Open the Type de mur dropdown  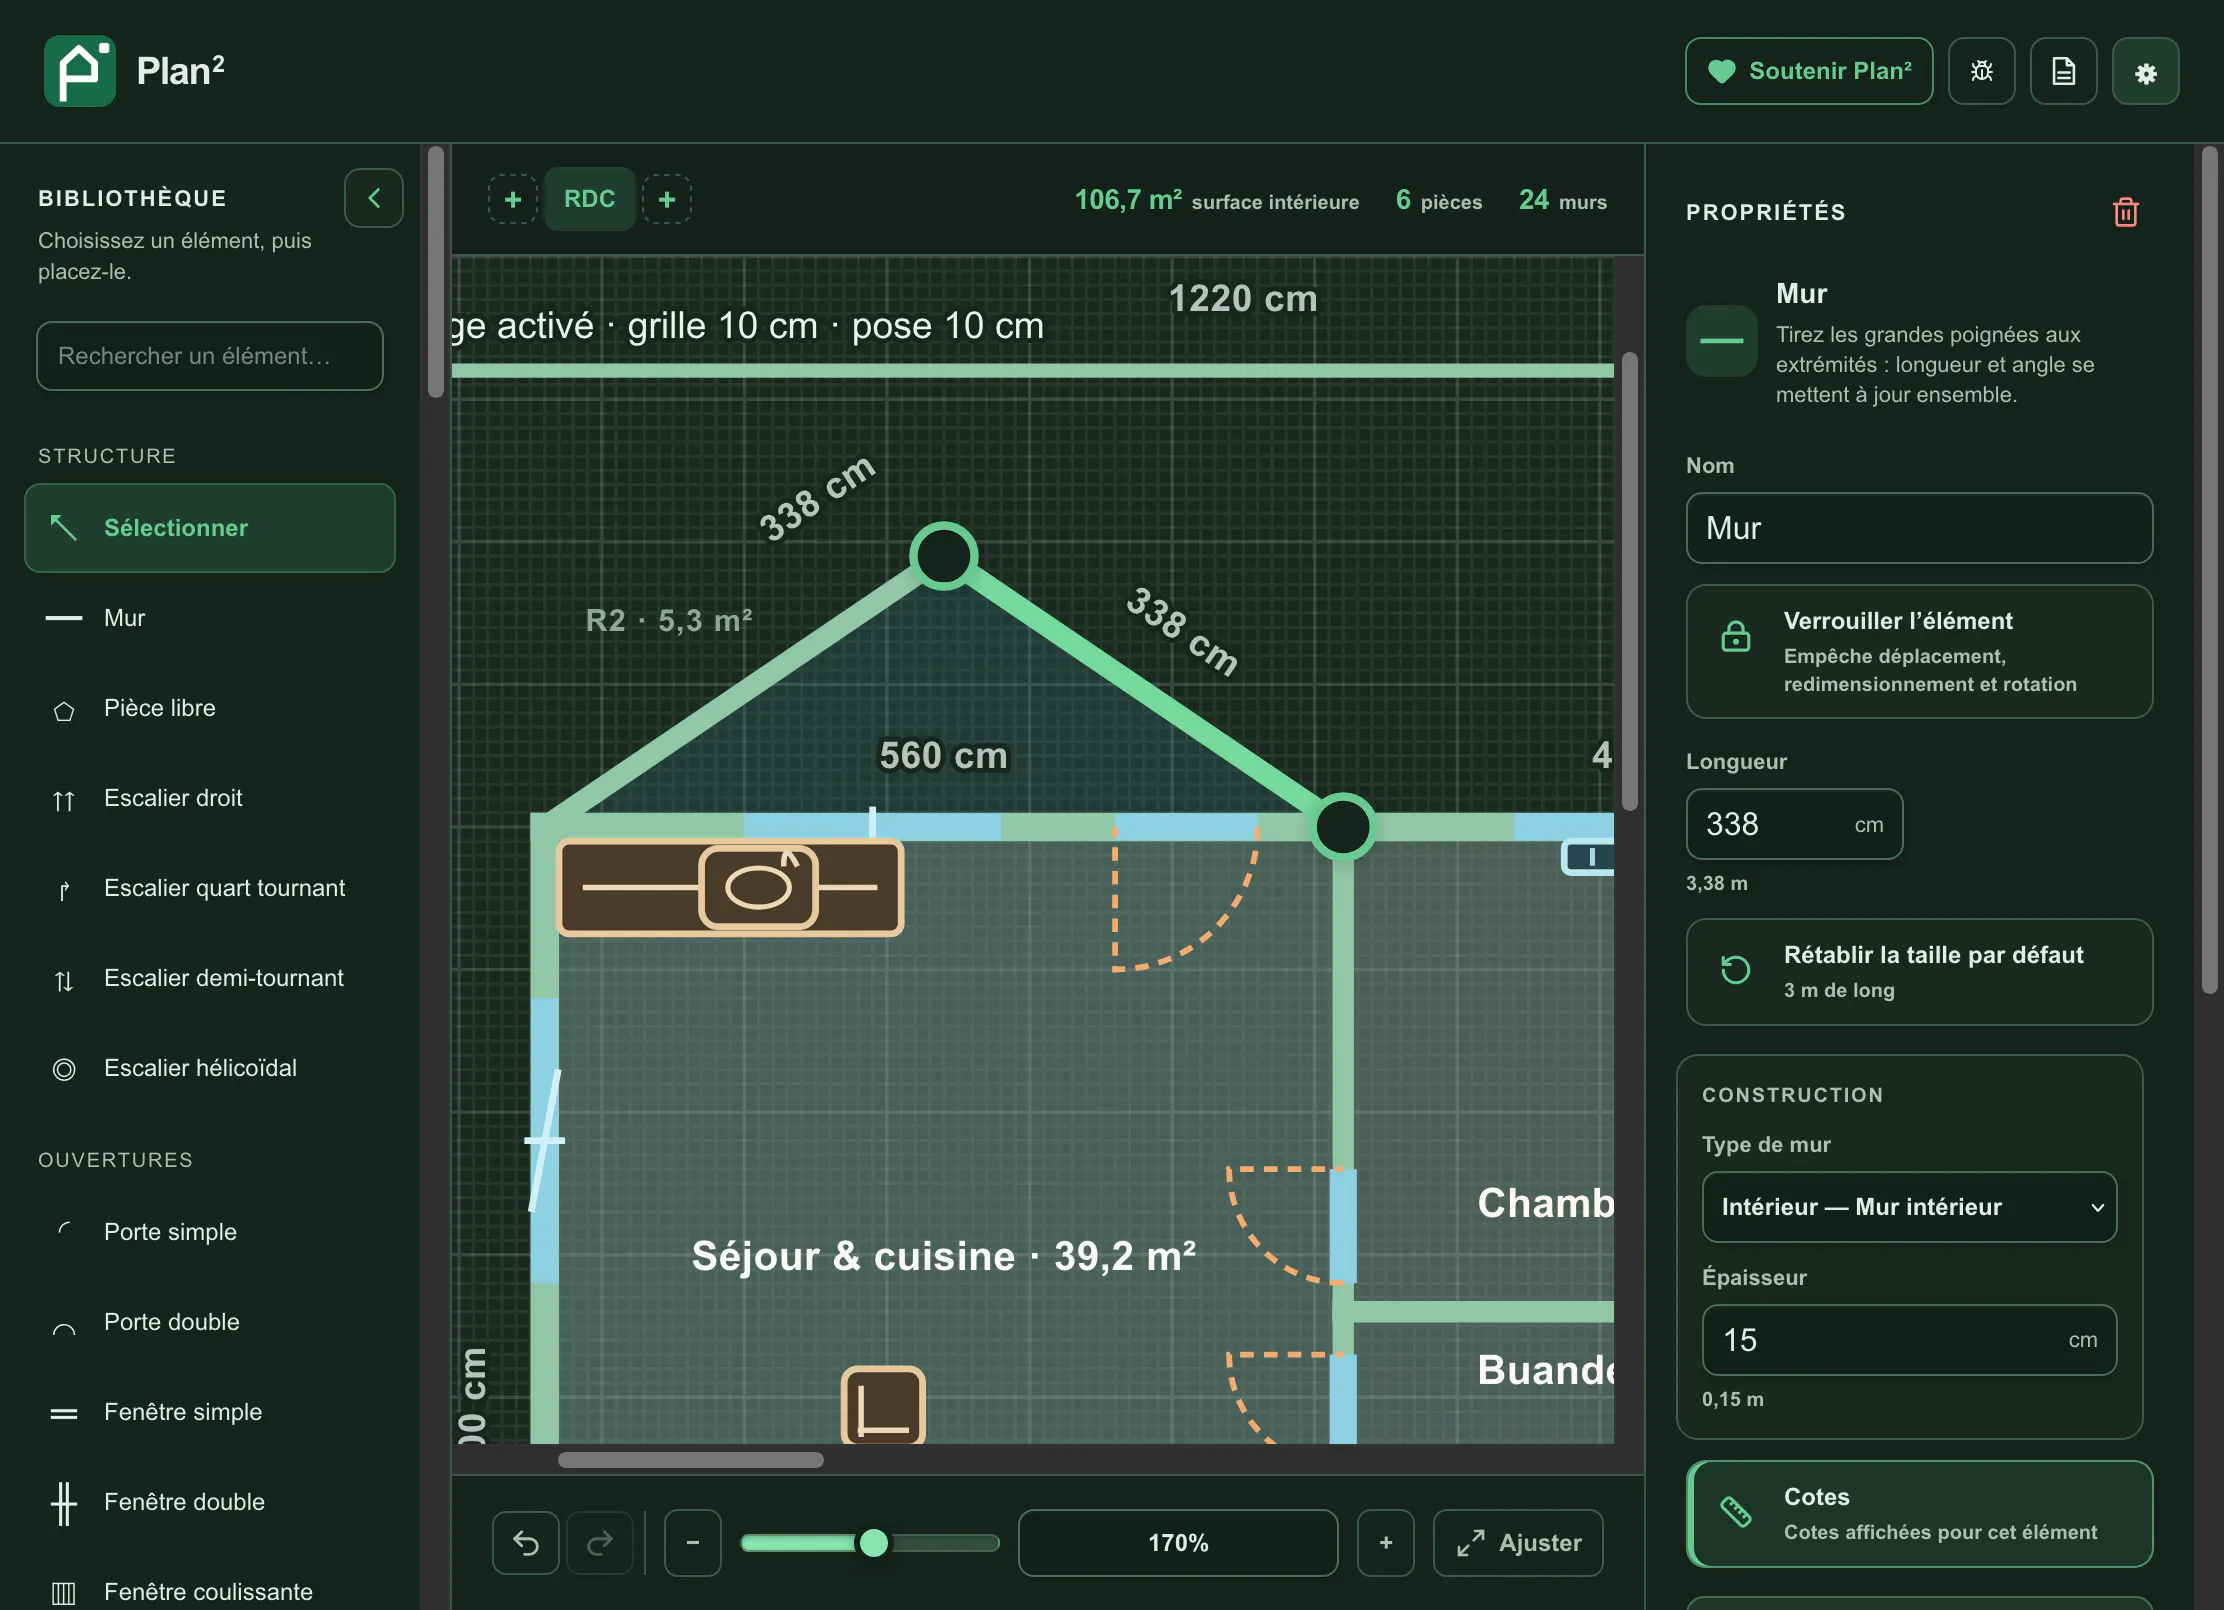point(1909,1207)
